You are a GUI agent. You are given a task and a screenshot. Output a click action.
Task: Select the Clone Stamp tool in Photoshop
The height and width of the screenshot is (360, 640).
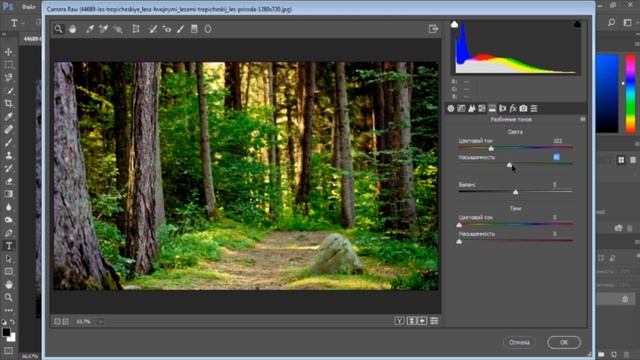click(9, 156)
